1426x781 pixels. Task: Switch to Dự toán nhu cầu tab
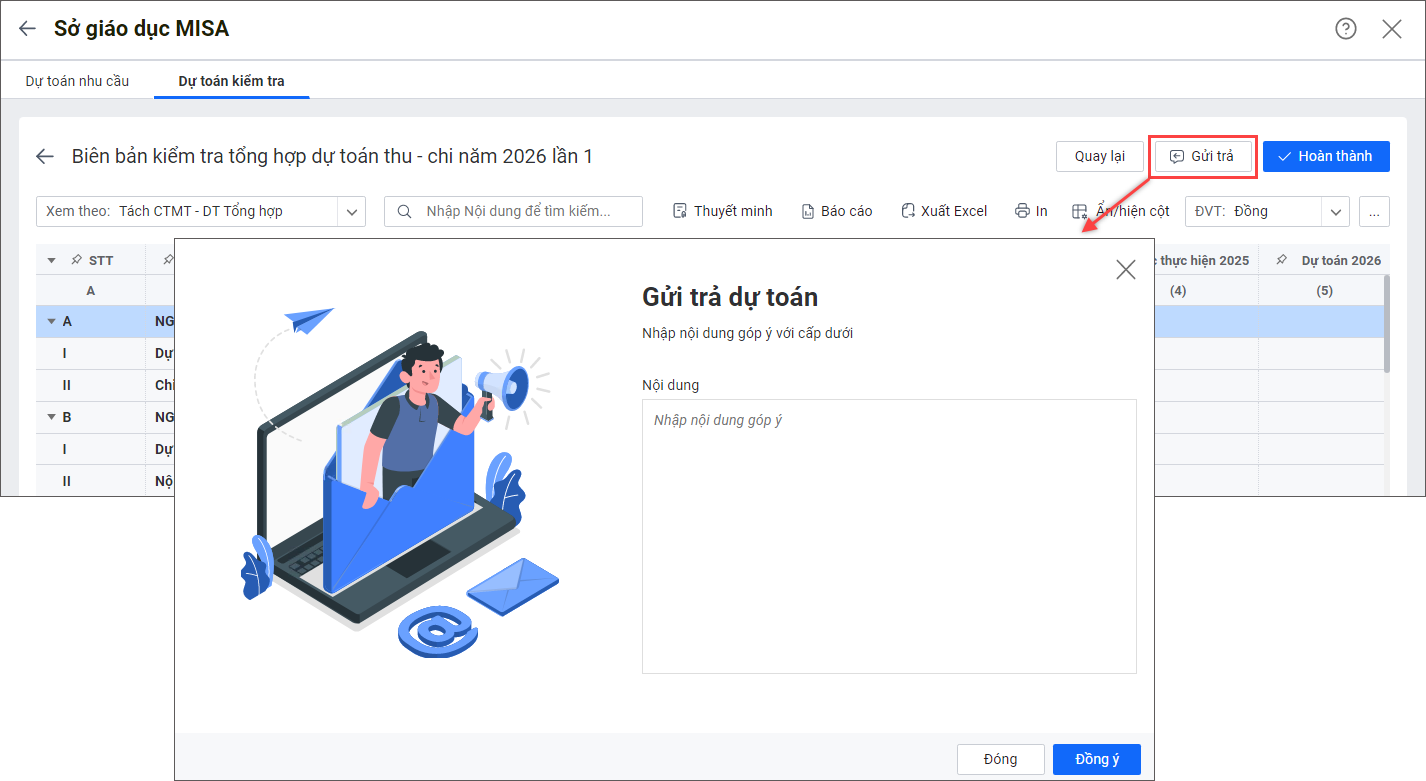77,81
